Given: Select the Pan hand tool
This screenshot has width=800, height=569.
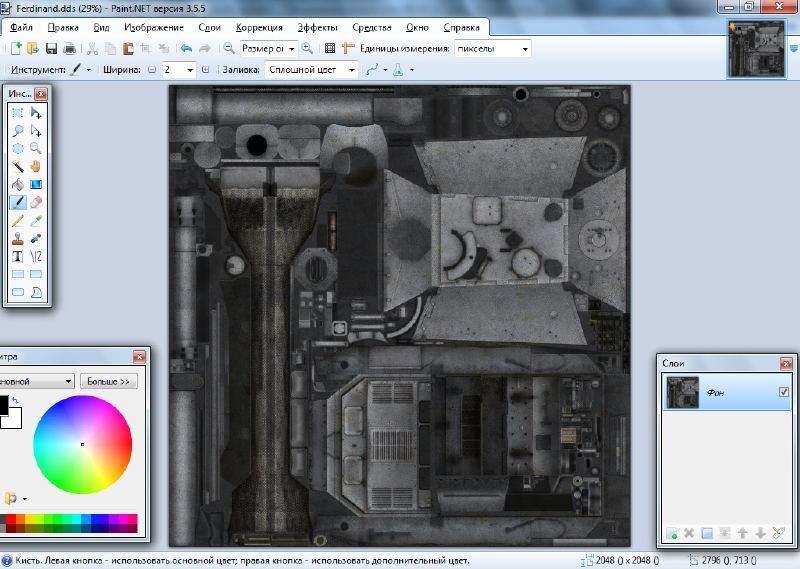Looking at the screenshot, I should pos(36,166).
